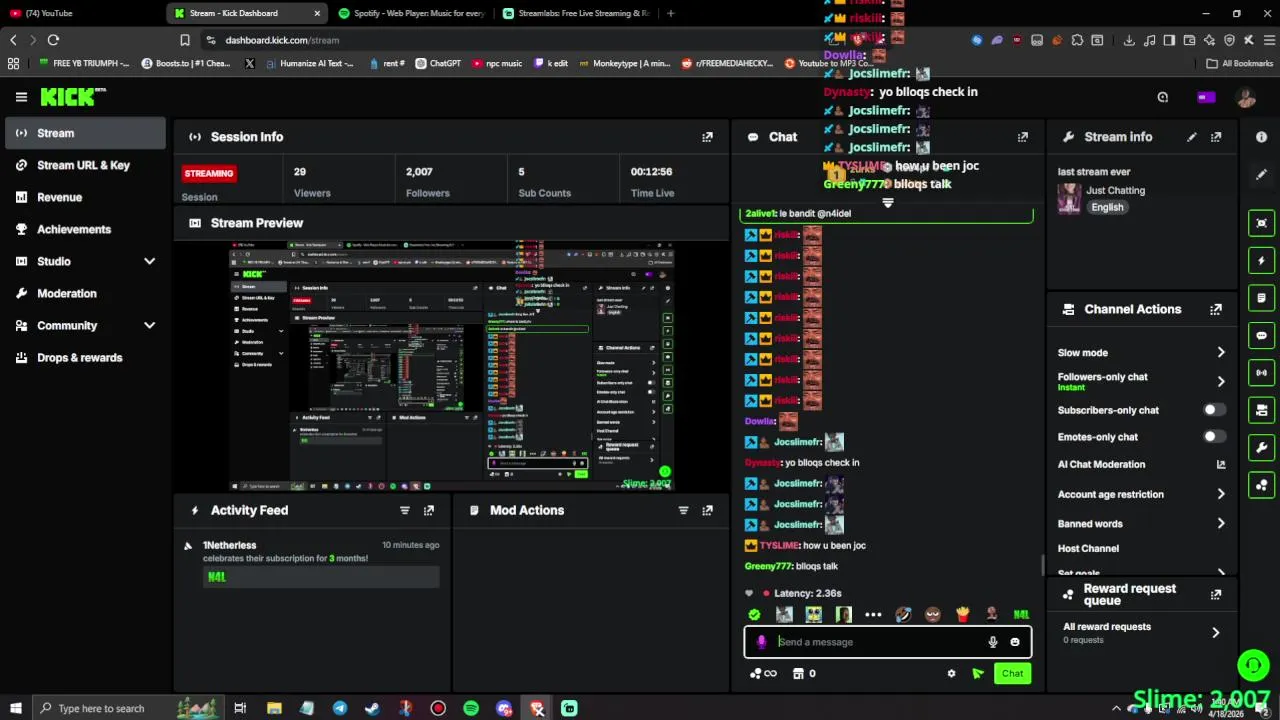Image resolution: width=1280 pixels, height=720 pixels.
Task: Click the green paper plane icon beside Chat
Action: coord(977,674)
